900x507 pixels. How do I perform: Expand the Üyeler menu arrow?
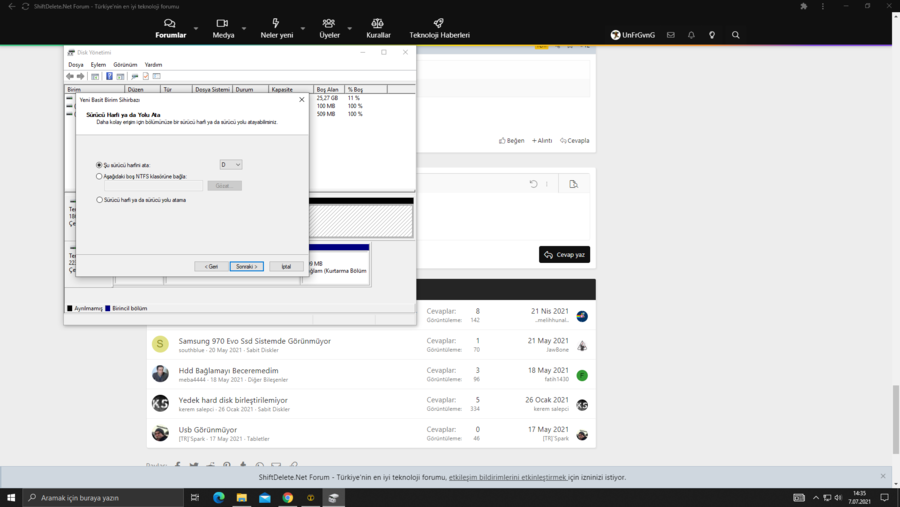pos(350,29)
